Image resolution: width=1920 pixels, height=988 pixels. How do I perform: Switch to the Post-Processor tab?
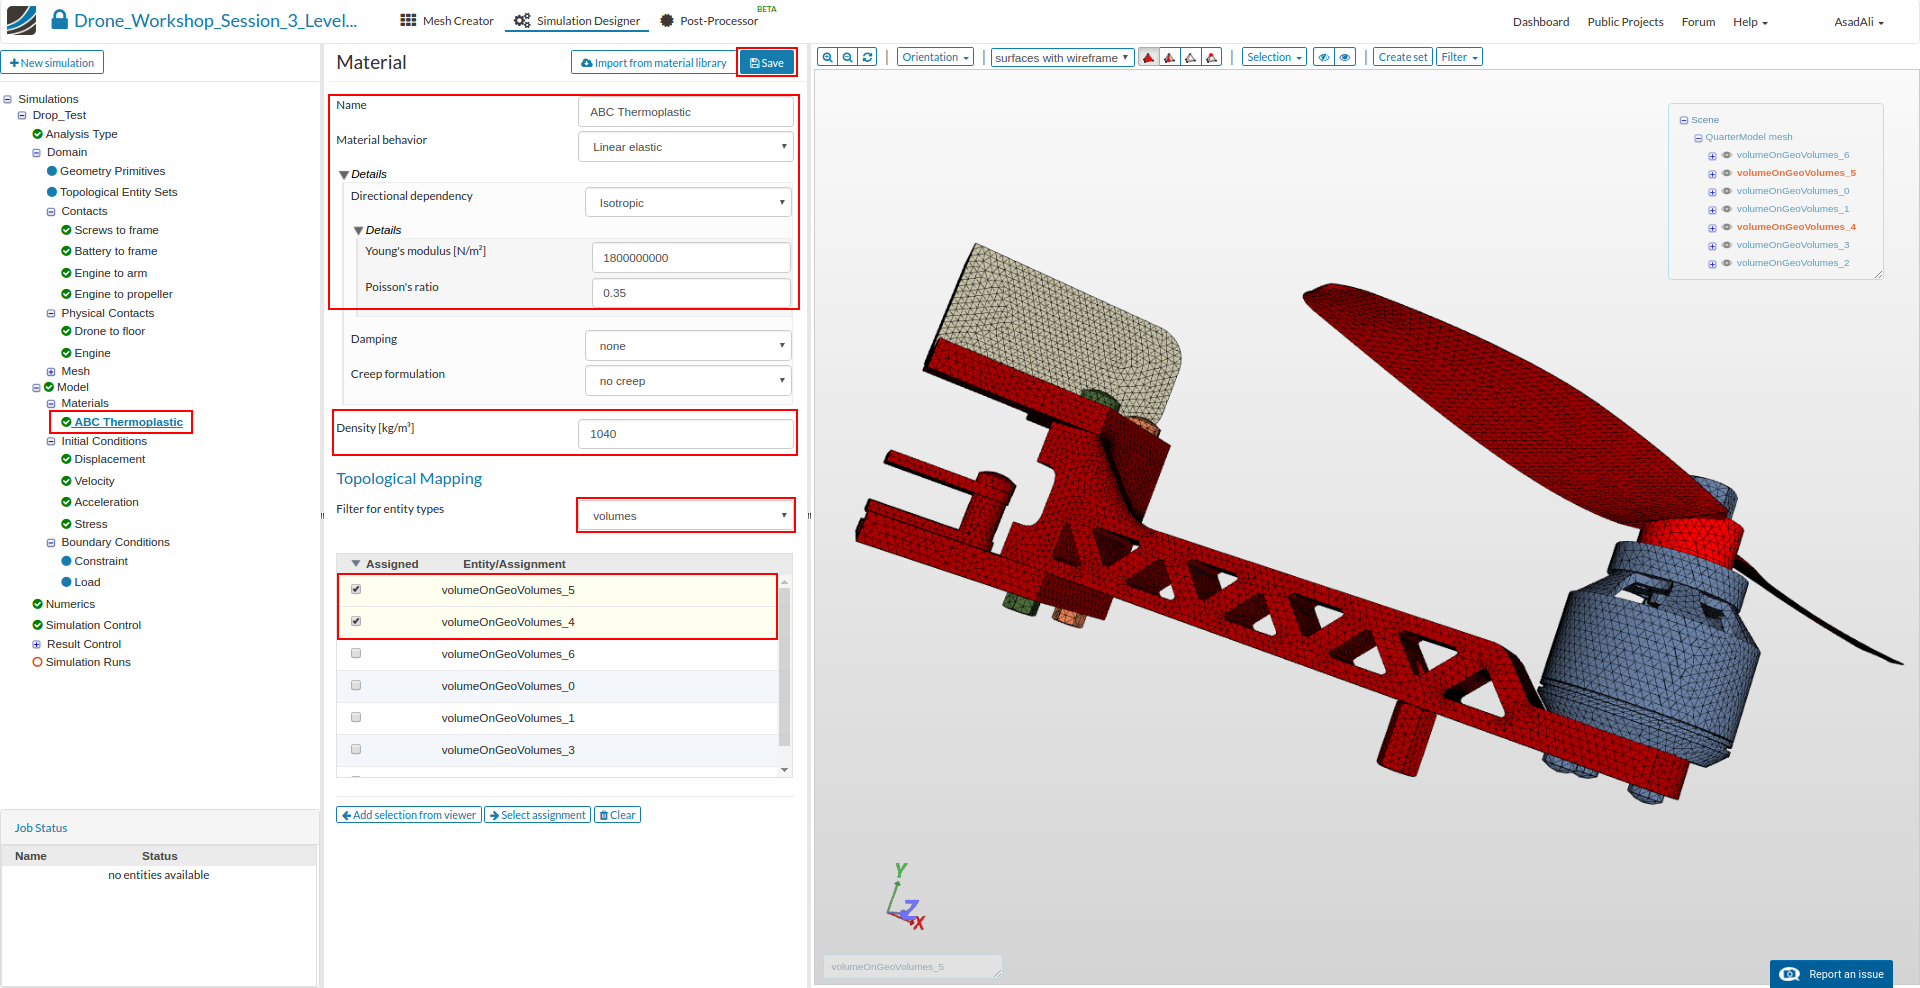tap(709, 21)
